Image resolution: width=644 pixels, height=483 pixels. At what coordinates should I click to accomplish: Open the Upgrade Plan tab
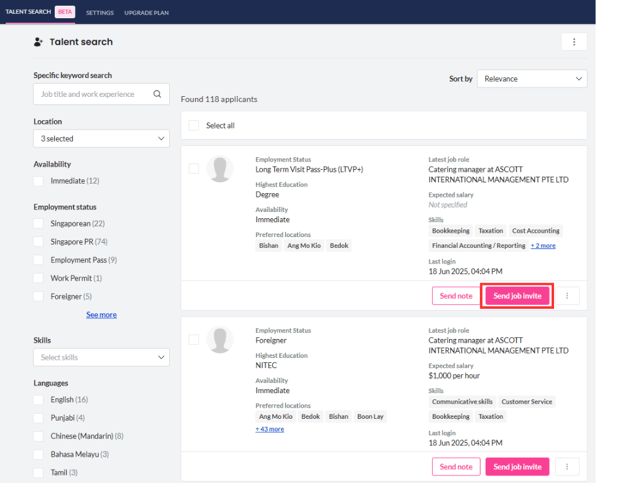click(x=147, y=13)
